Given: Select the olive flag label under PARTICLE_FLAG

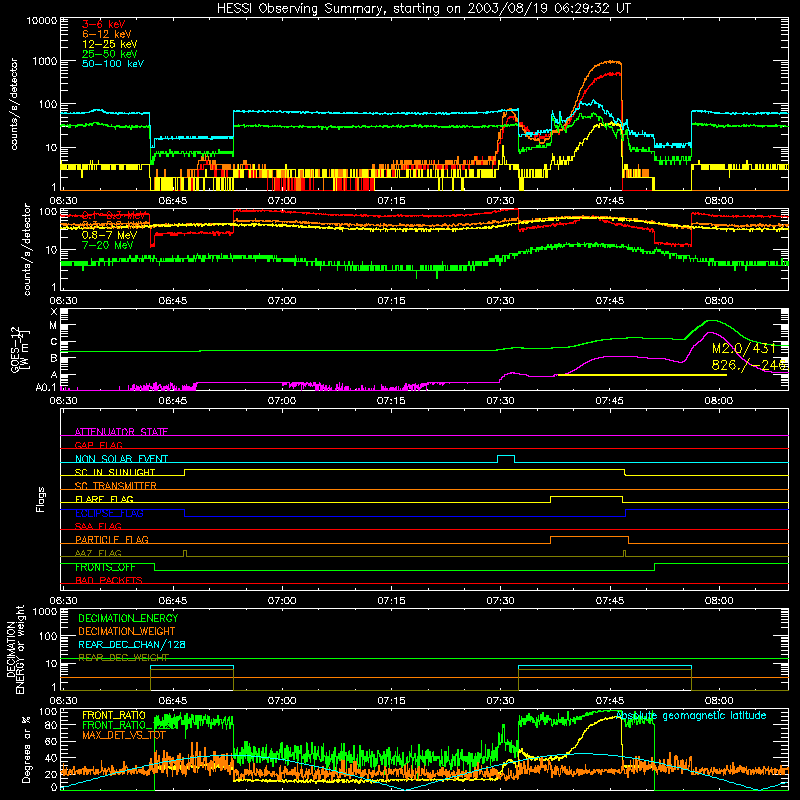Looking at the screenshot, I should [x=98, y=553].
